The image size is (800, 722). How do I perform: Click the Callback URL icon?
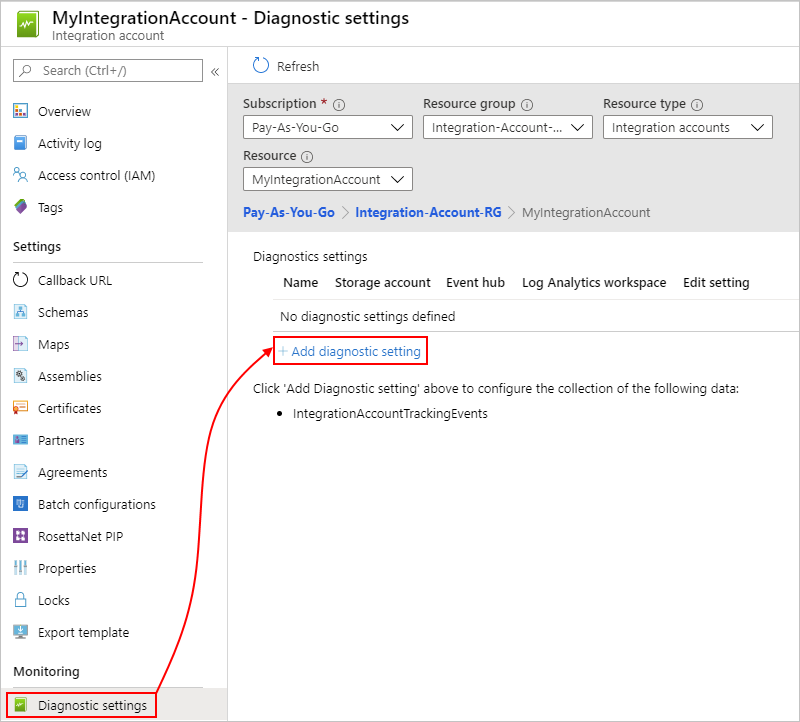[20, 280]
